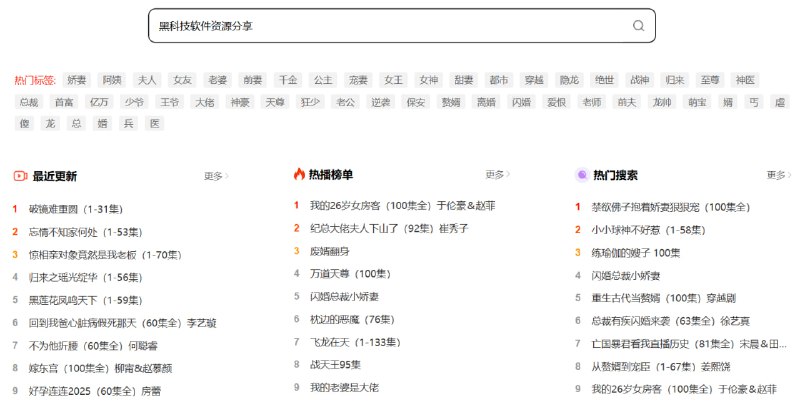The width and height of the screenshot is (800, 401).
Task: Expand 更多 for the 最近更新 list
Action: (216, 176)
